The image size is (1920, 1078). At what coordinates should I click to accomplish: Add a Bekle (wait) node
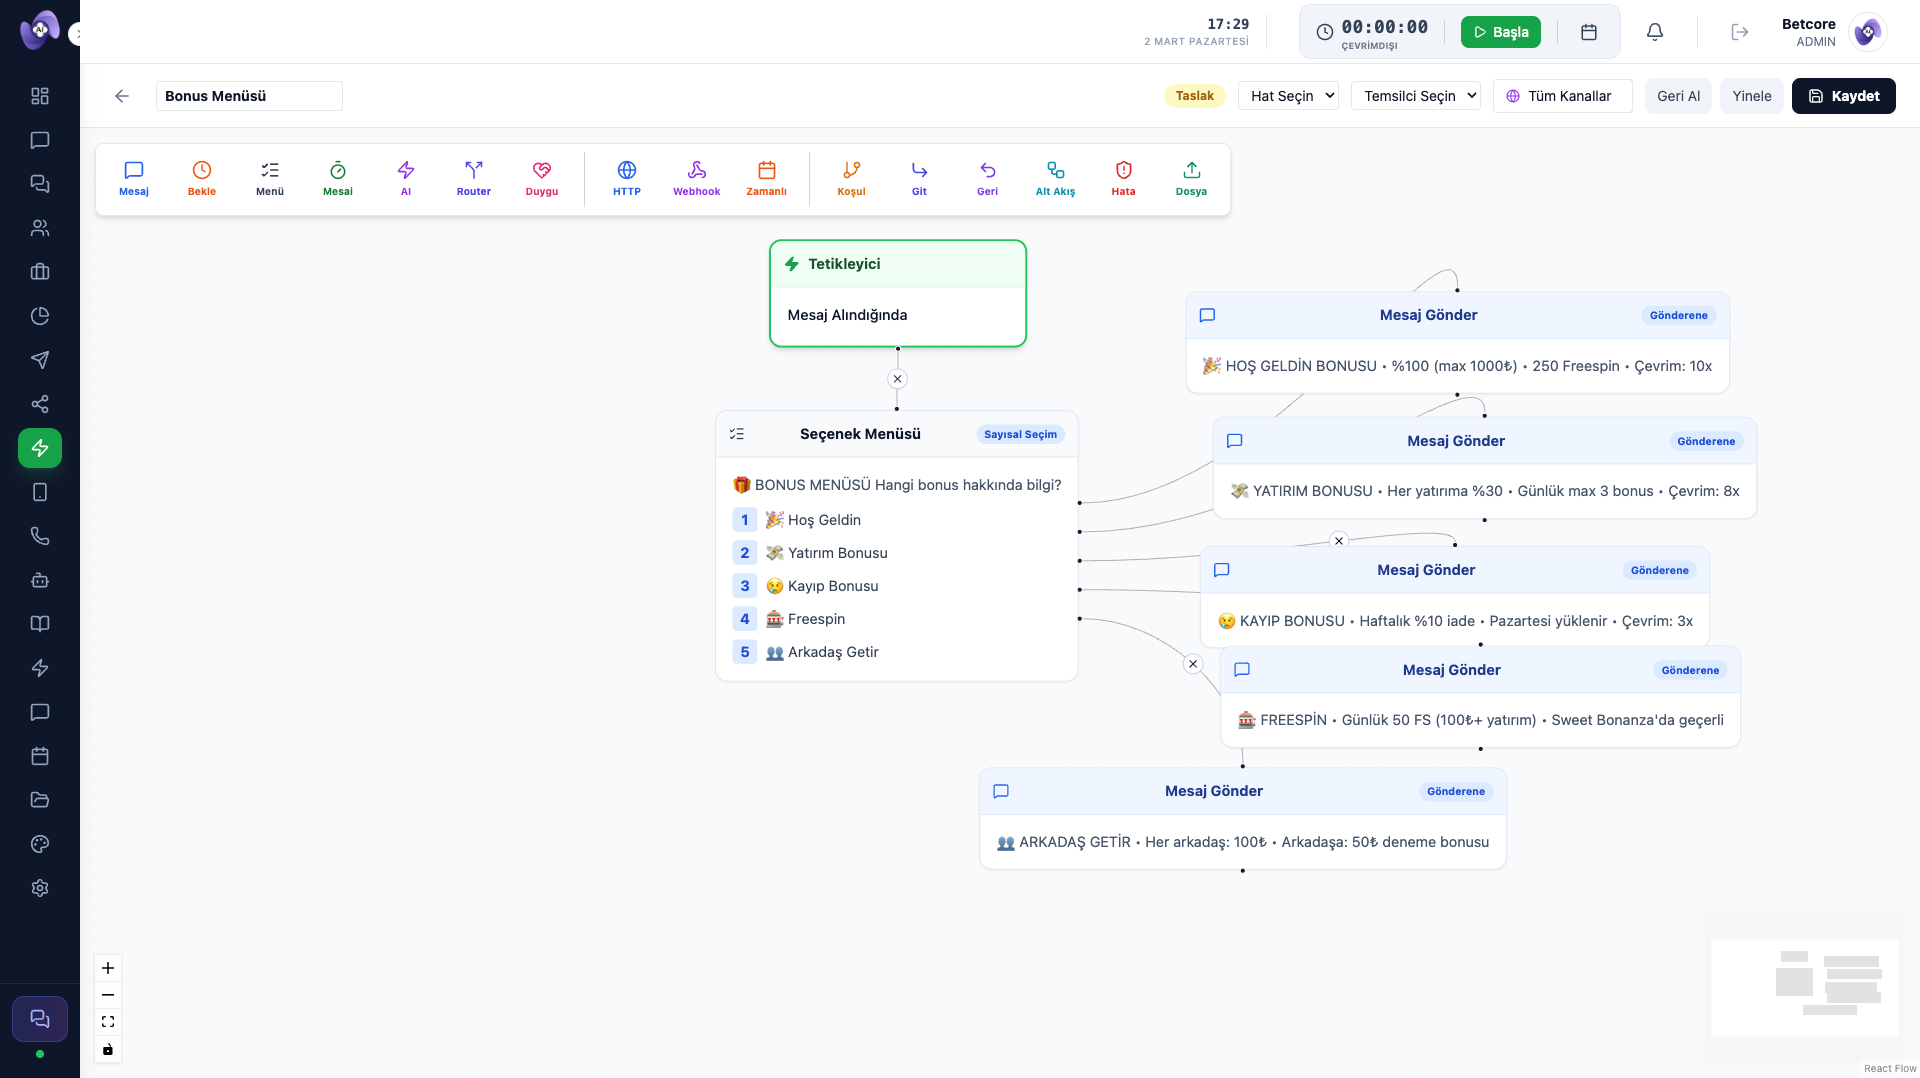[x=202, y=178]
